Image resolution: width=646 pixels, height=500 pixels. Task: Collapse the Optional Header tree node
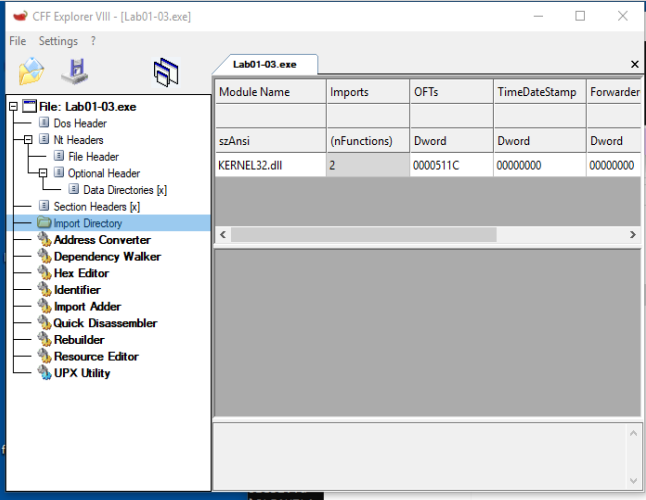click(x=43, y=173)
